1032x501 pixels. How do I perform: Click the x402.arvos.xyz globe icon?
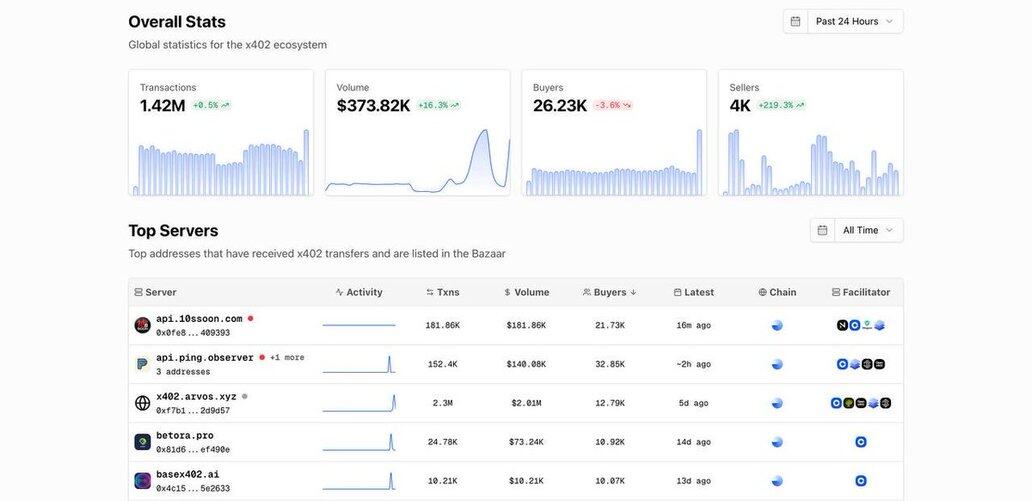tap(143, 403)
